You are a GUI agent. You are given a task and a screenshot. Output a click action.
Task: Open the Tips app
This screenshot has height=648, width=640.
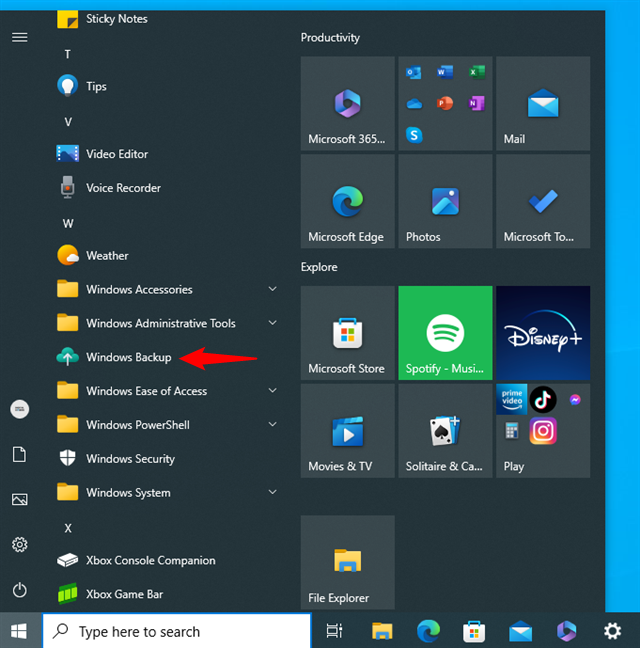(x=165, y=86)
